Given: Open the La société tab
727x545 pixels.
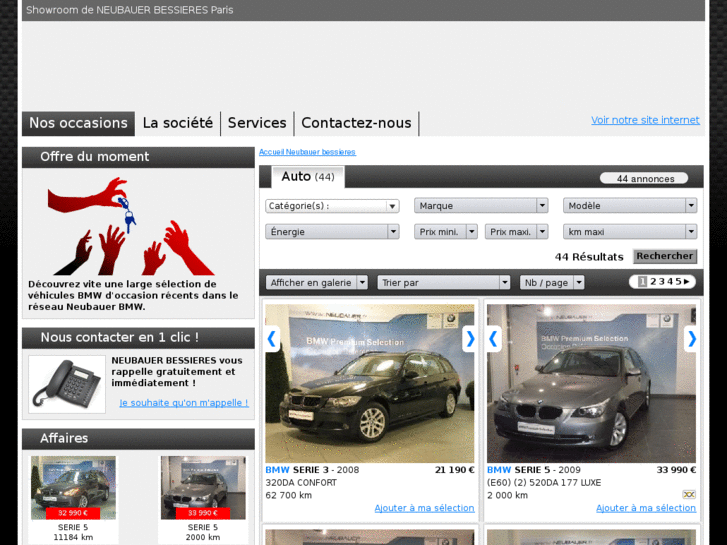Looking at the screenshot, I should (178, 123).
